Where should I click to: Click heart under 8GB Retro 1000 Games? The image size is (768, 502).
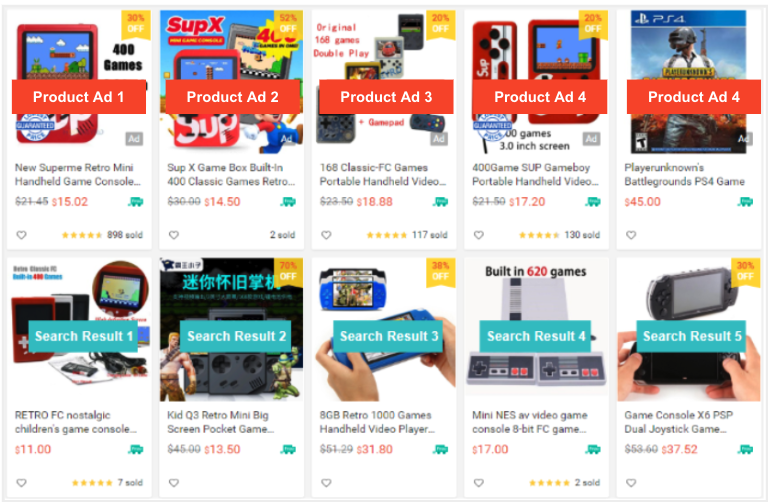[326, 483]
